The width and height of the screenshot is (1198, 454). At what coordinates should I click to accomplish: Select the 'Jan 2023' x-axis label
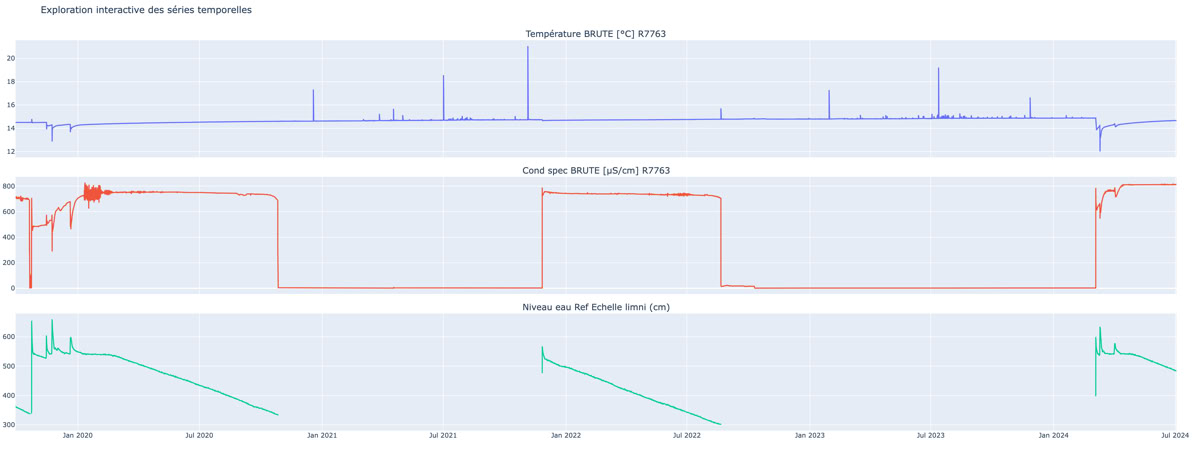(x=809, y=436)
